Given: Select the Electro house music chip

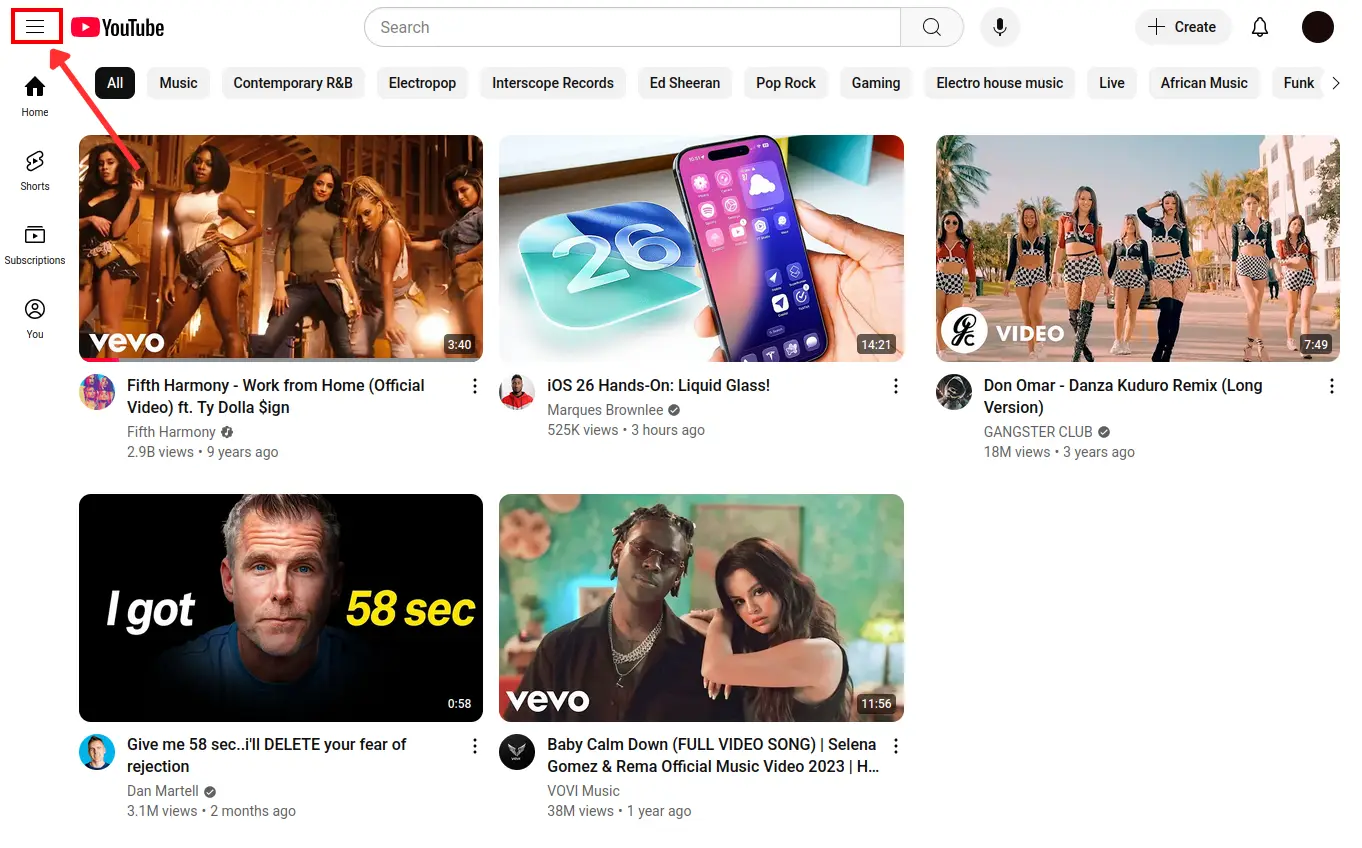Looking at the screenshot, I should tap(1000, 83).
